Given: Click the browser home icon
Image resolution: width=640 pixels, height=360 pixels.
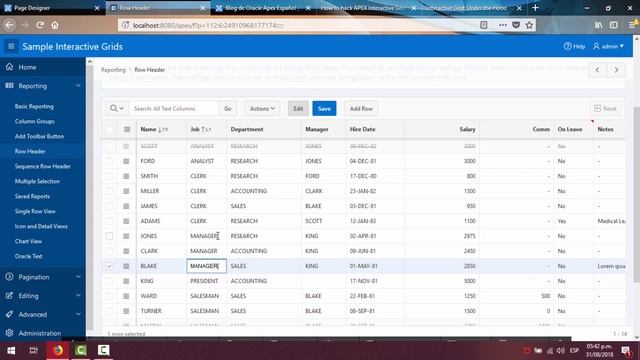Looking at the screenshot, I should click(x=55, y=25).
